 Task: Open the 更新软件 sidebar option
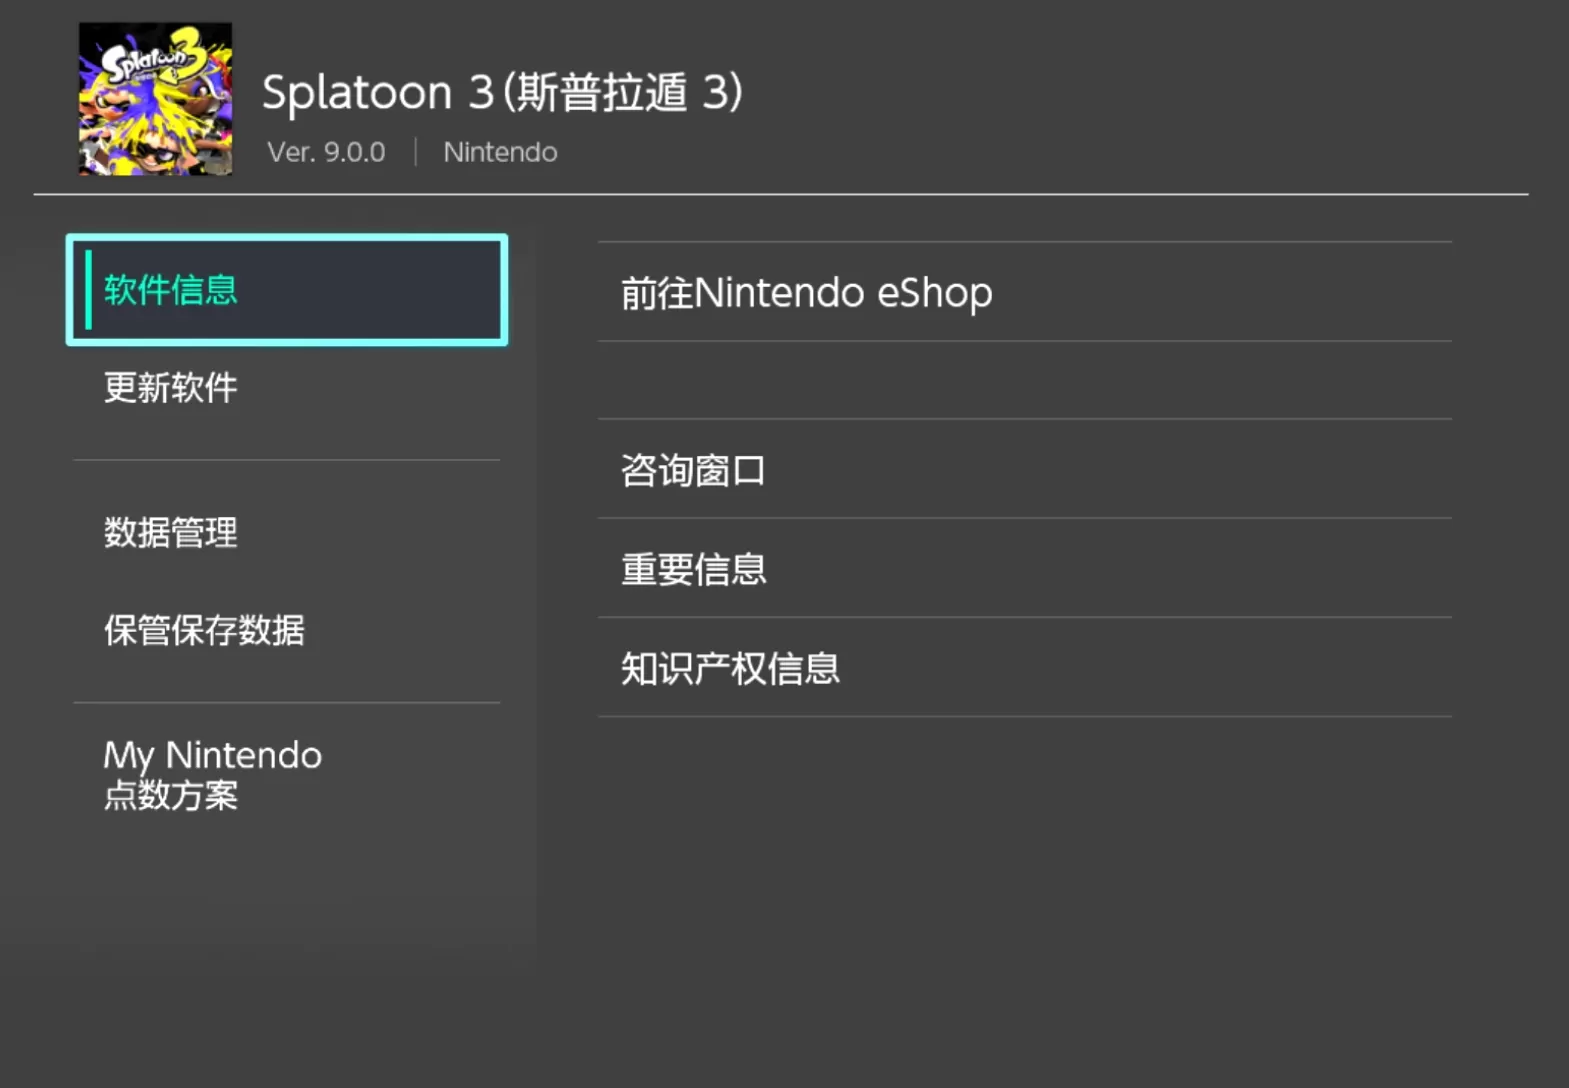coord(171,388)
